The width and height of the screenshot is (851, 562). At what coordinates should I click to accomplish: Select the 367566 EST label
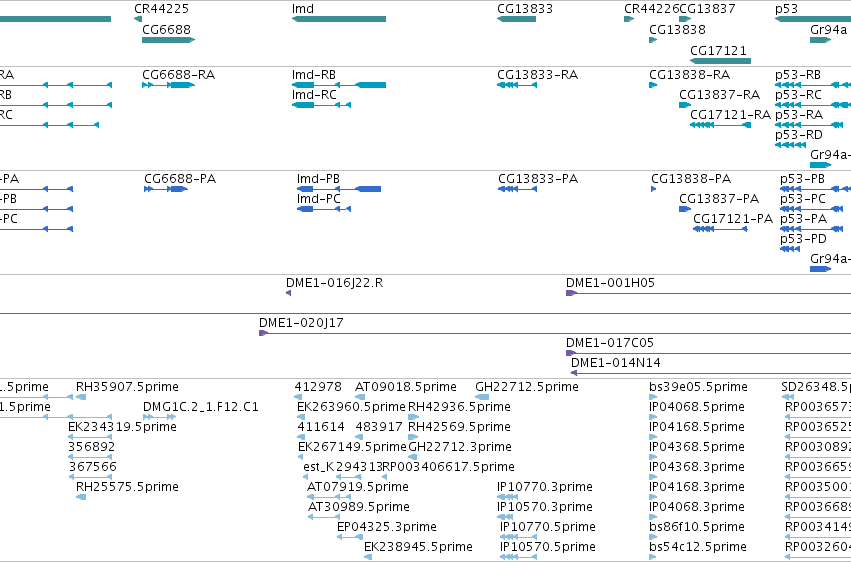(x=93, y=467)
